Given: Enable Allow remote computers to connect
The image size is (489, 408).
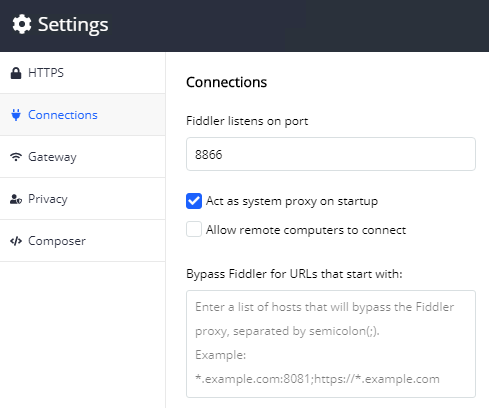Looking at the screenshot, I should [194, 229].
